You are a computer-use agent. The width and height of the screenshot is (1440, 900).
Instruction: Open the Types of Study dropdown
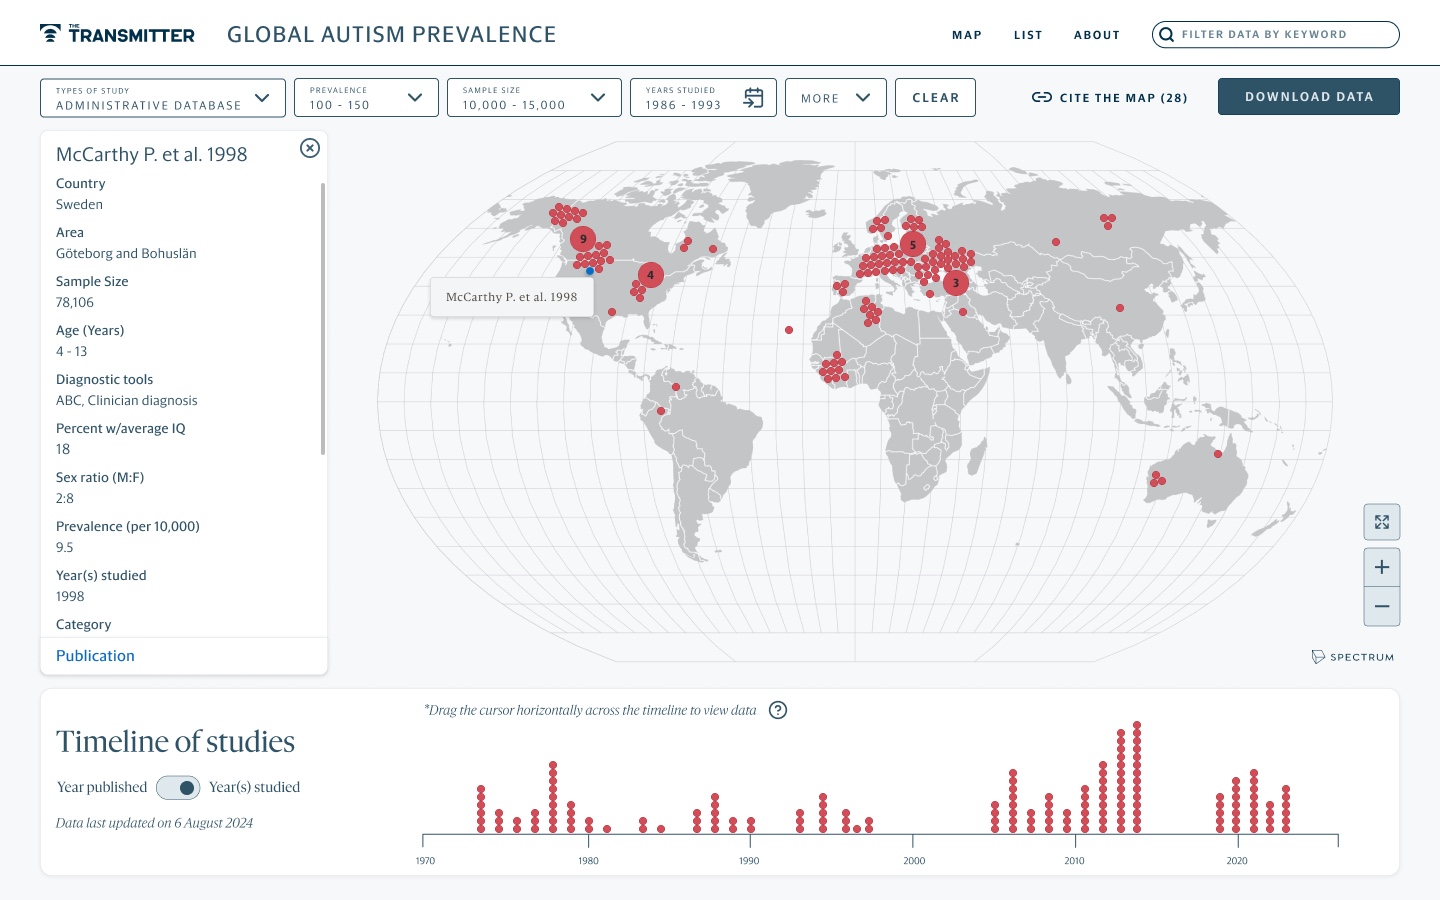click(x=163, y=98)
